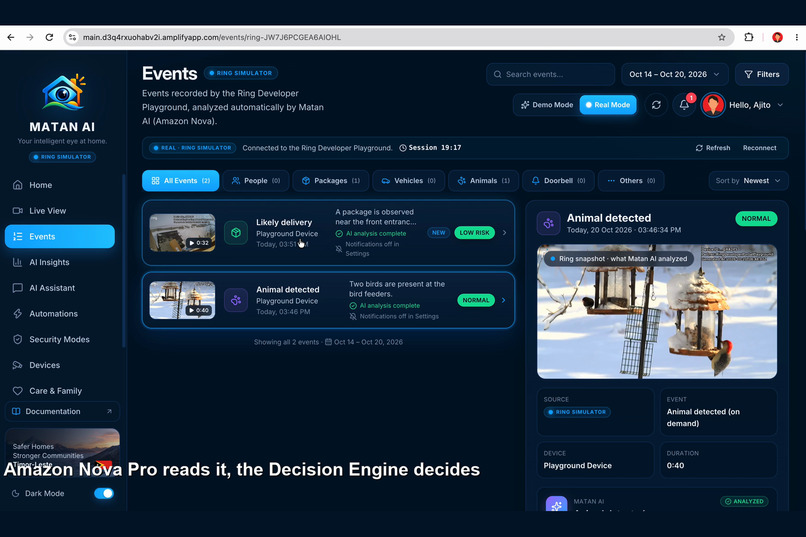Viewport: 806px width, 537px height.
Task: Click the paw icon on Animal detected event
Action: [x=236, y=300]
